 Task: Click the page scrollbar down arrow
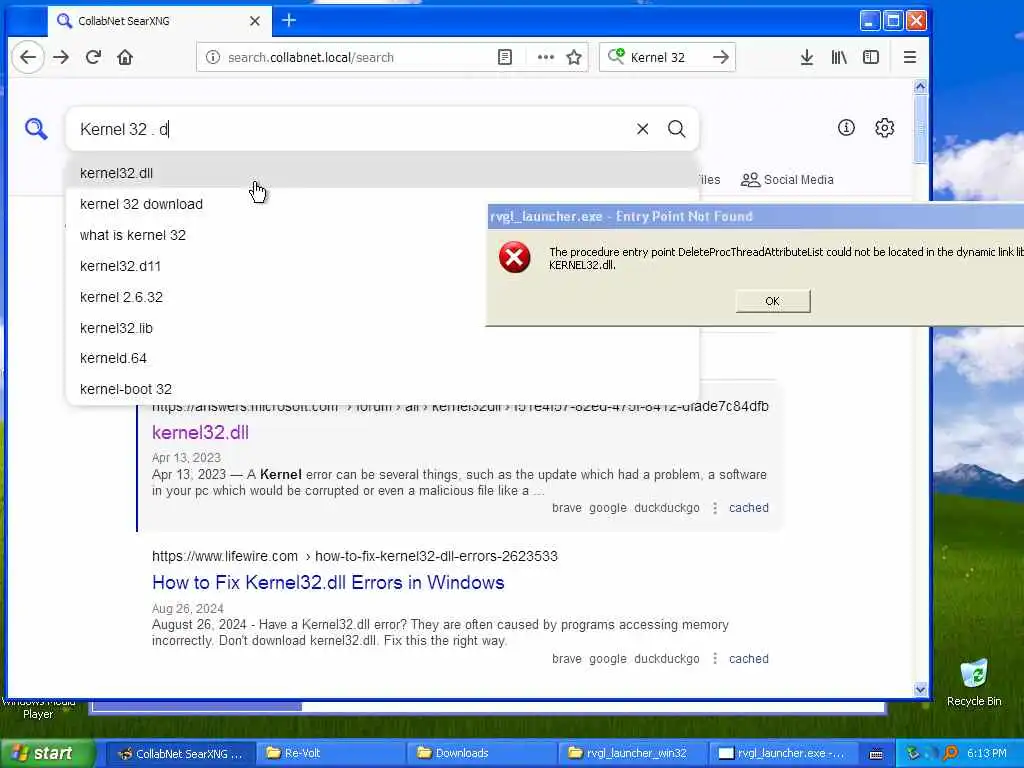[920, 690]
